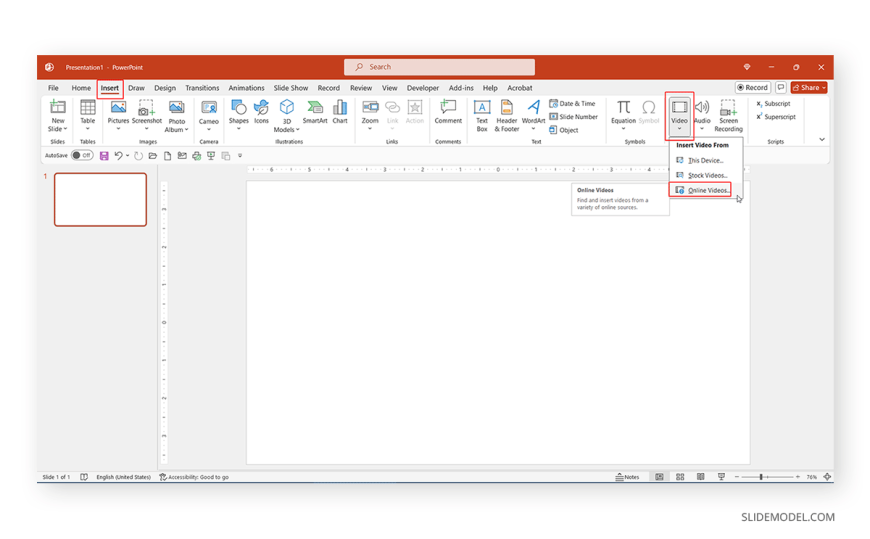Click the 3D Models icon
This screenshot has height=539, width=870.
[287, 107]
